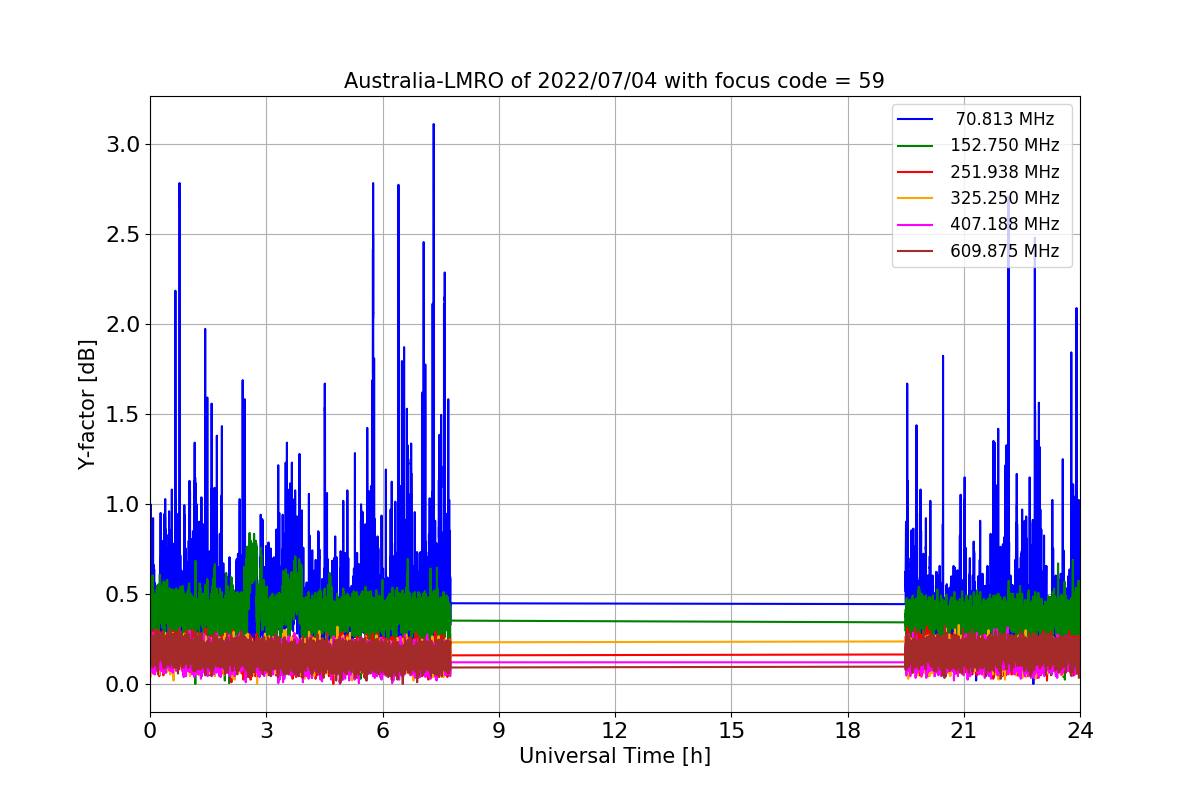Select the 251.938 MHz legend label
Image resolution: width=1200 pixels, height=800 pixels.
[1005, 172]
